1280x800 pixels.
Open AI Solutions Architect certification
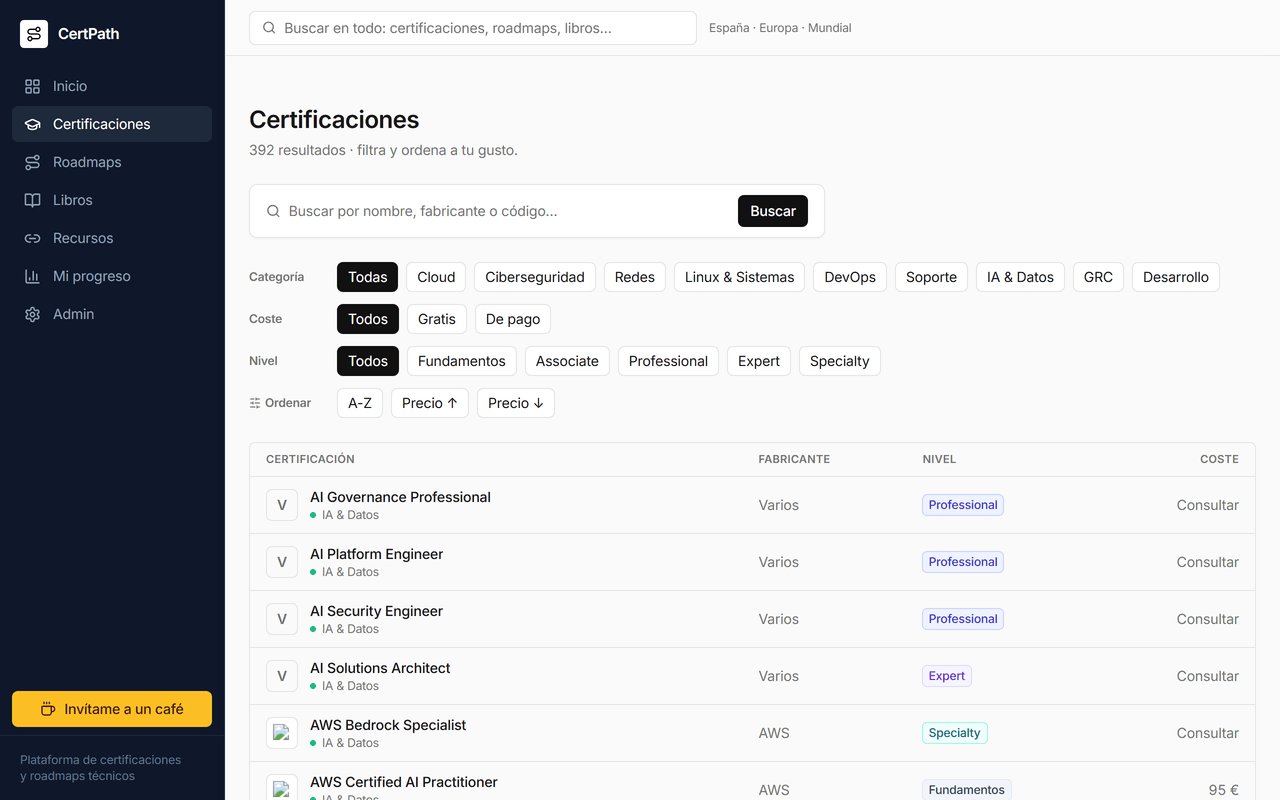click(380, 668)
